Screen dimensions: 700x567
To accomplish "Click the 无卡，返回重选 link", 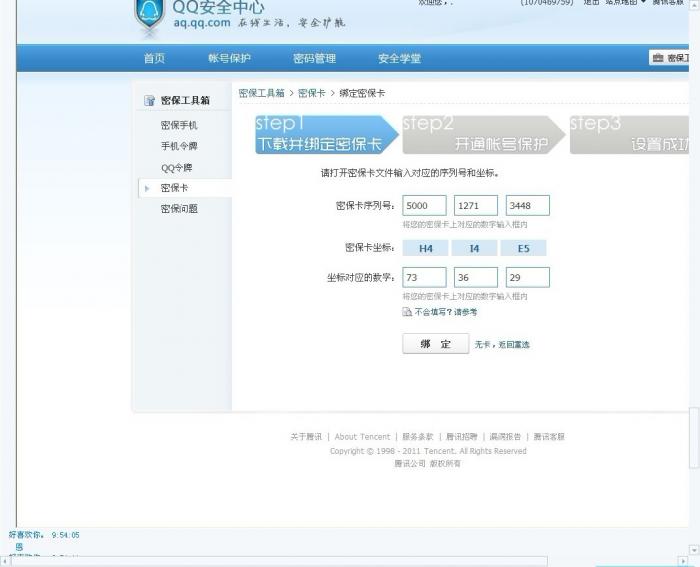I will pyautogui.click(x=502, y=345).
